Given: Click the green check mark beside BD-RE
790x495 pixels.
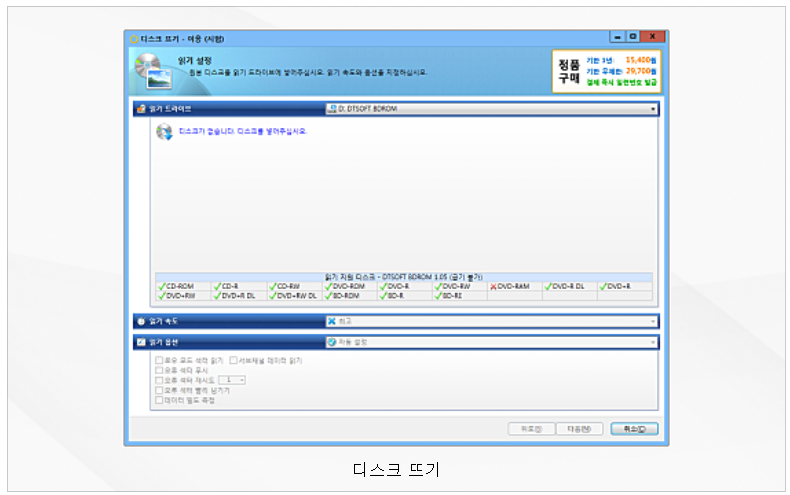Looking at the screenshot, I should tap(438, 296).
